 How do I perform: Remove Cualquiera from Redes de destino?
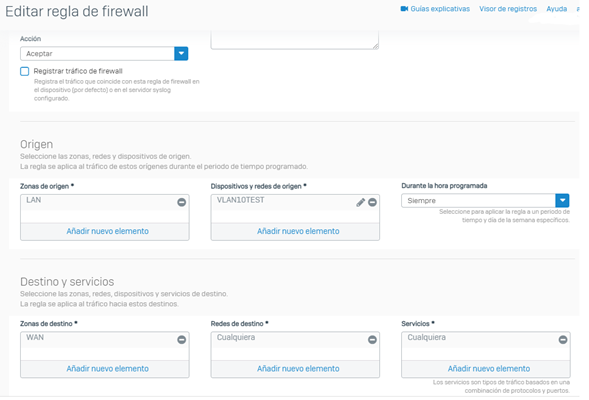pyautogui.click(x=372, y=340)
